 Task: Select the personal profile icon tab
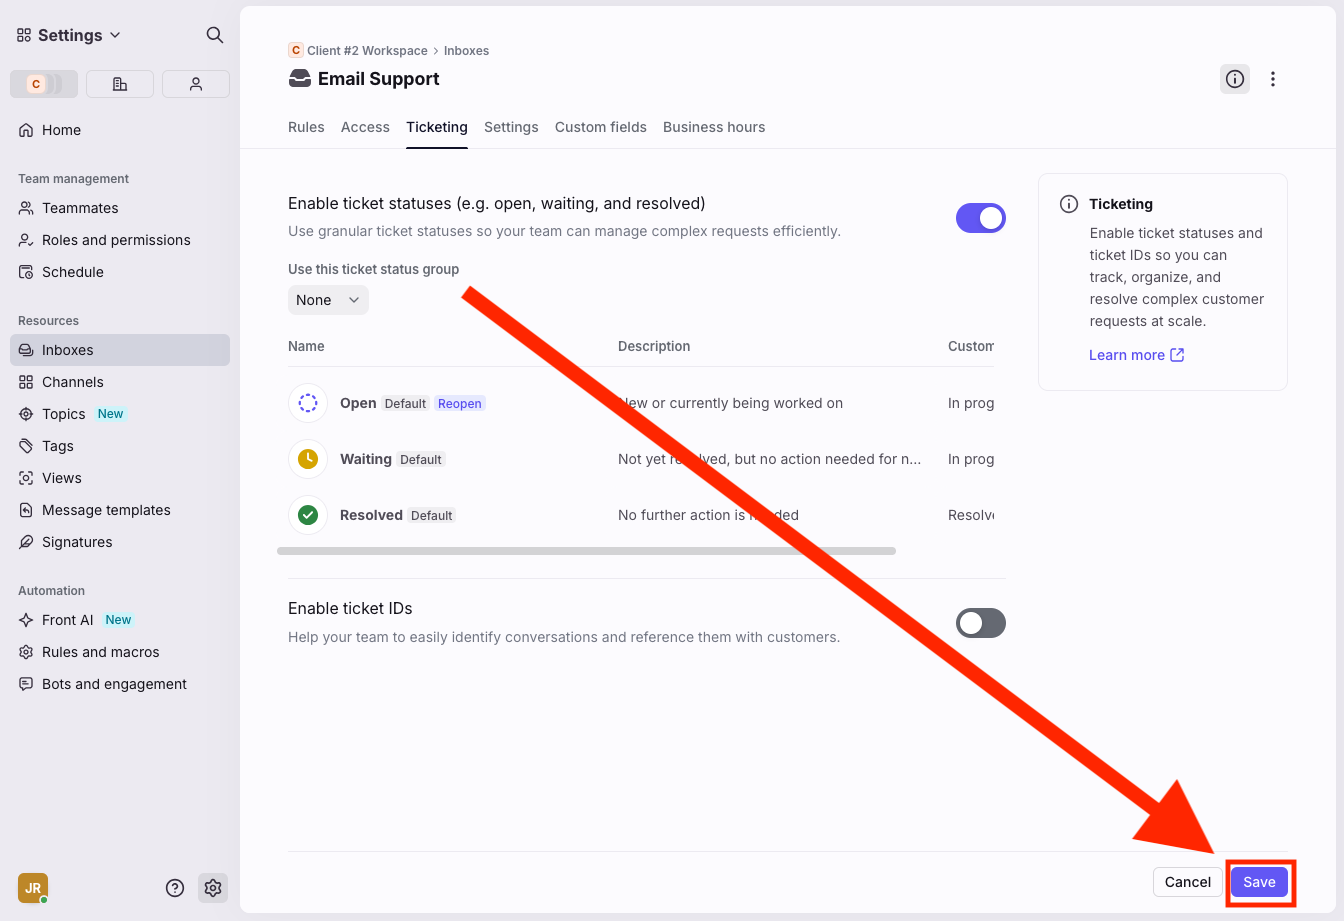coord(196,84)
